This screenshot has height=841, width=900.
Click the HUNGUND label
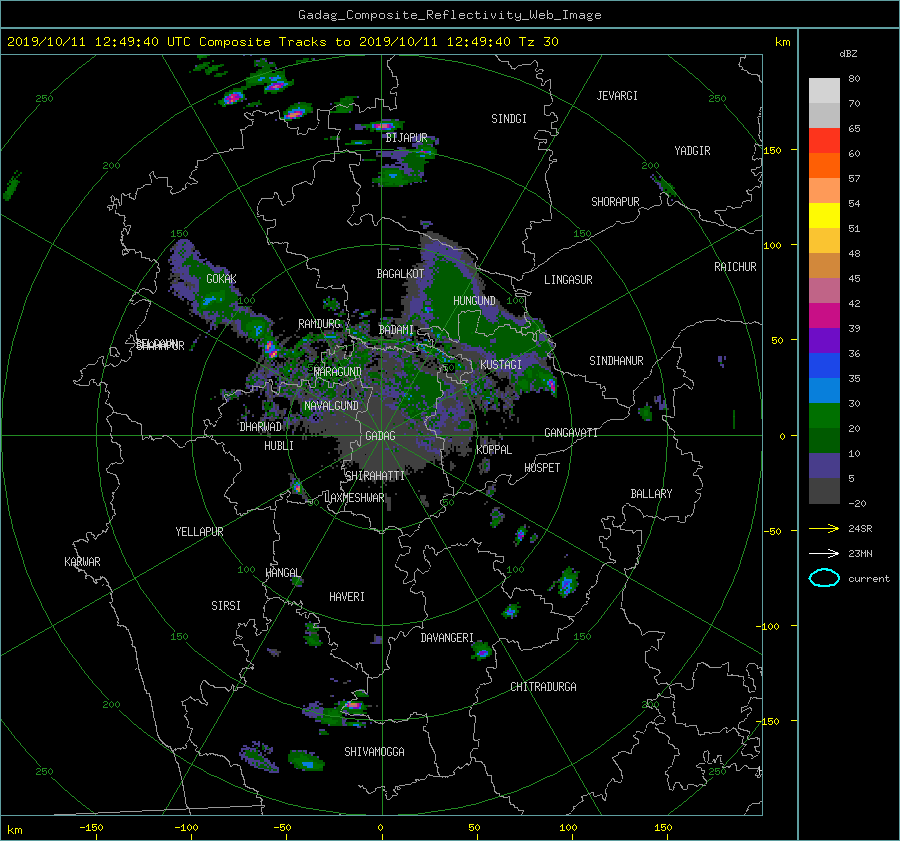click(474, 301)
